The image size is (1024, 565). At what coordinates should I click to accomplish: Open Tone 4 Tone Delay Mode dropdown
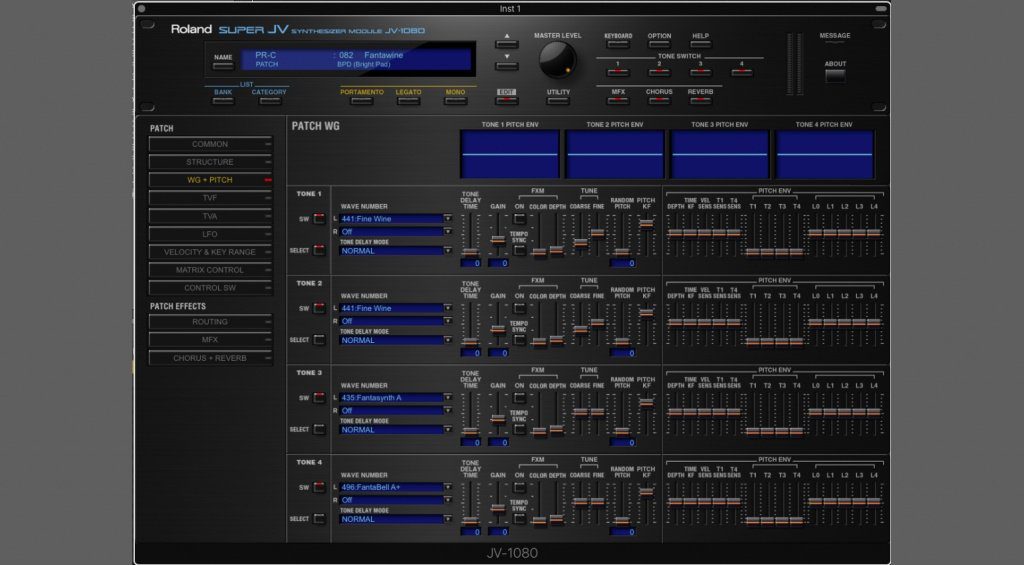[396, 519]
